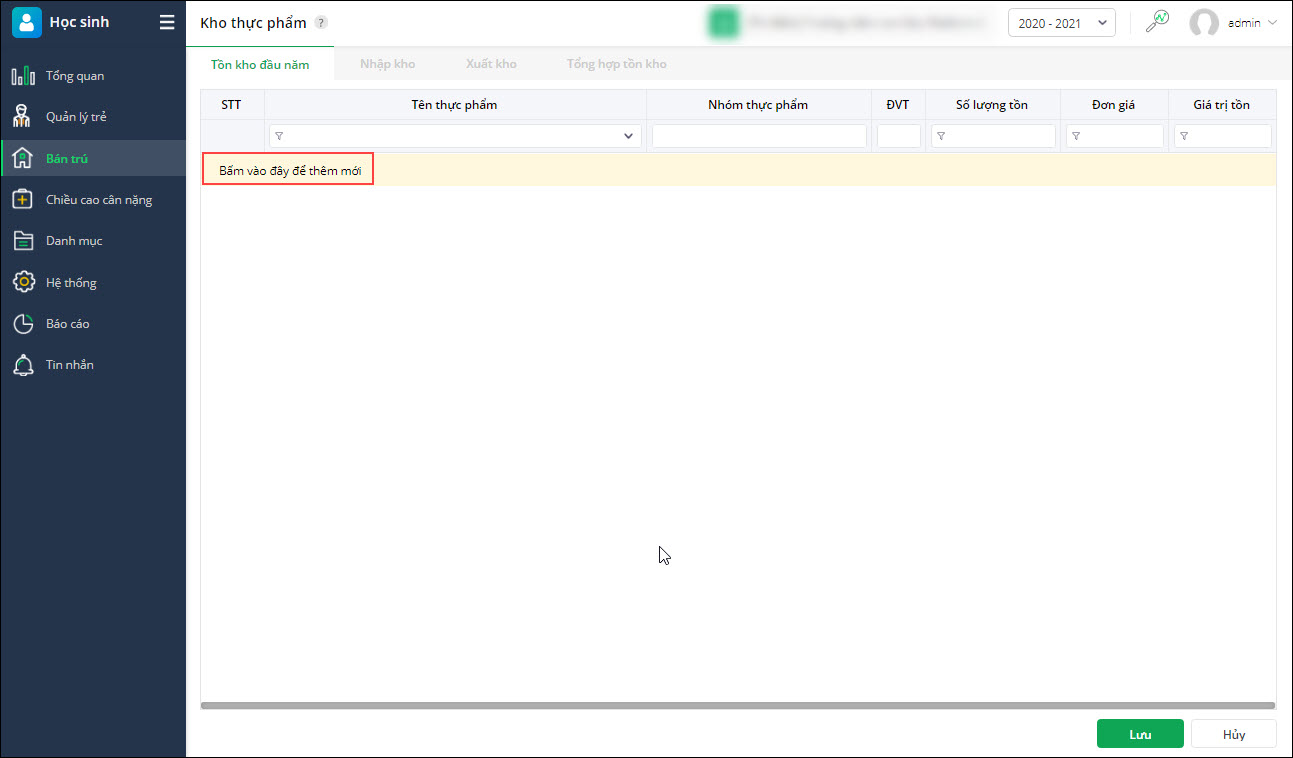Click the ĐVT filter input
The image size is (1293, 758).
click(x=898, y=136)
